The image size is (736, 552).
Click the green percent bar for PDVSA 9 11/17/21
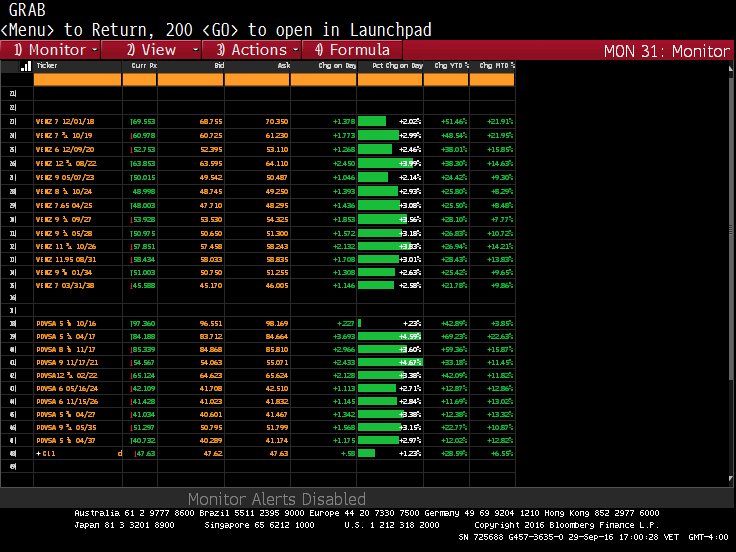pyautogui.click(x=382, y=361)
